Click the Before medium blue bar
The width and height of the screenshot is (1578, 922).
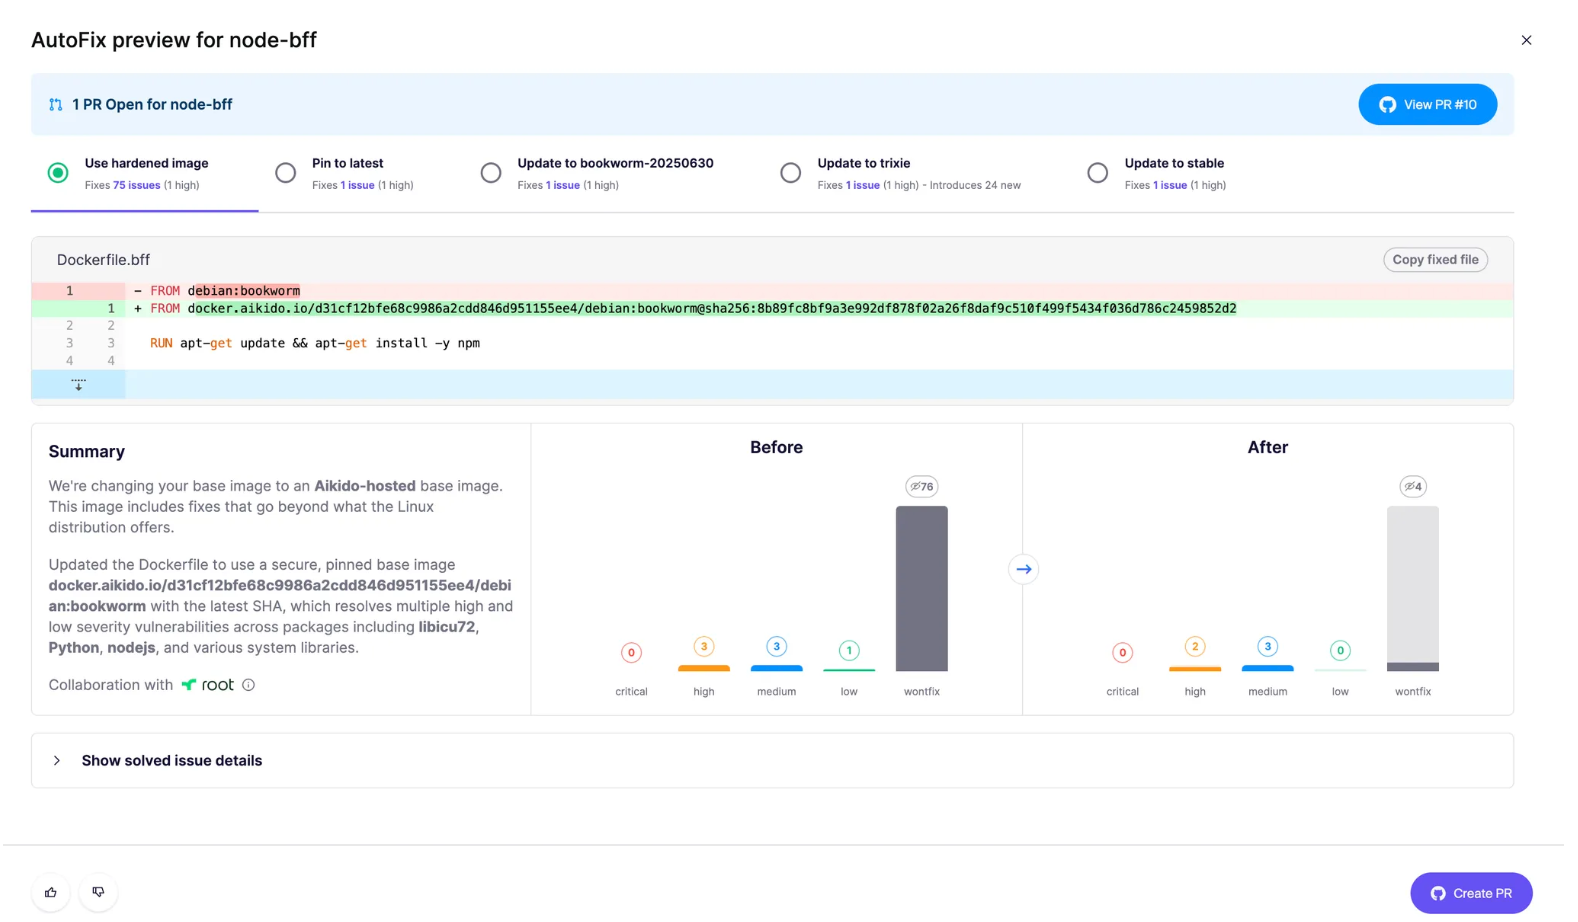(x=776, y=668)
